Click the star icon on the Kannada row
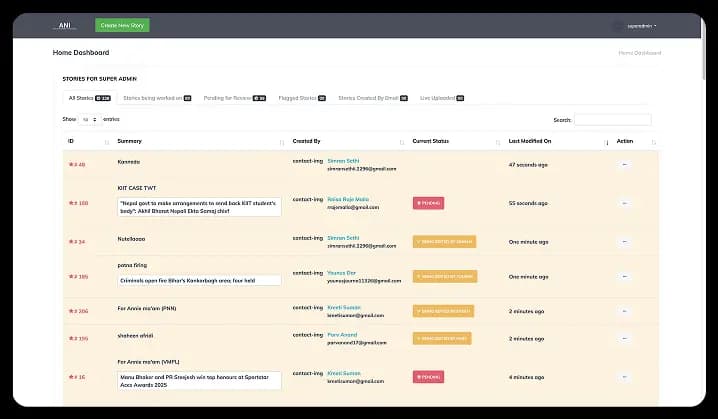The height and width of the screenshot is (419, 718). [71, 164]
